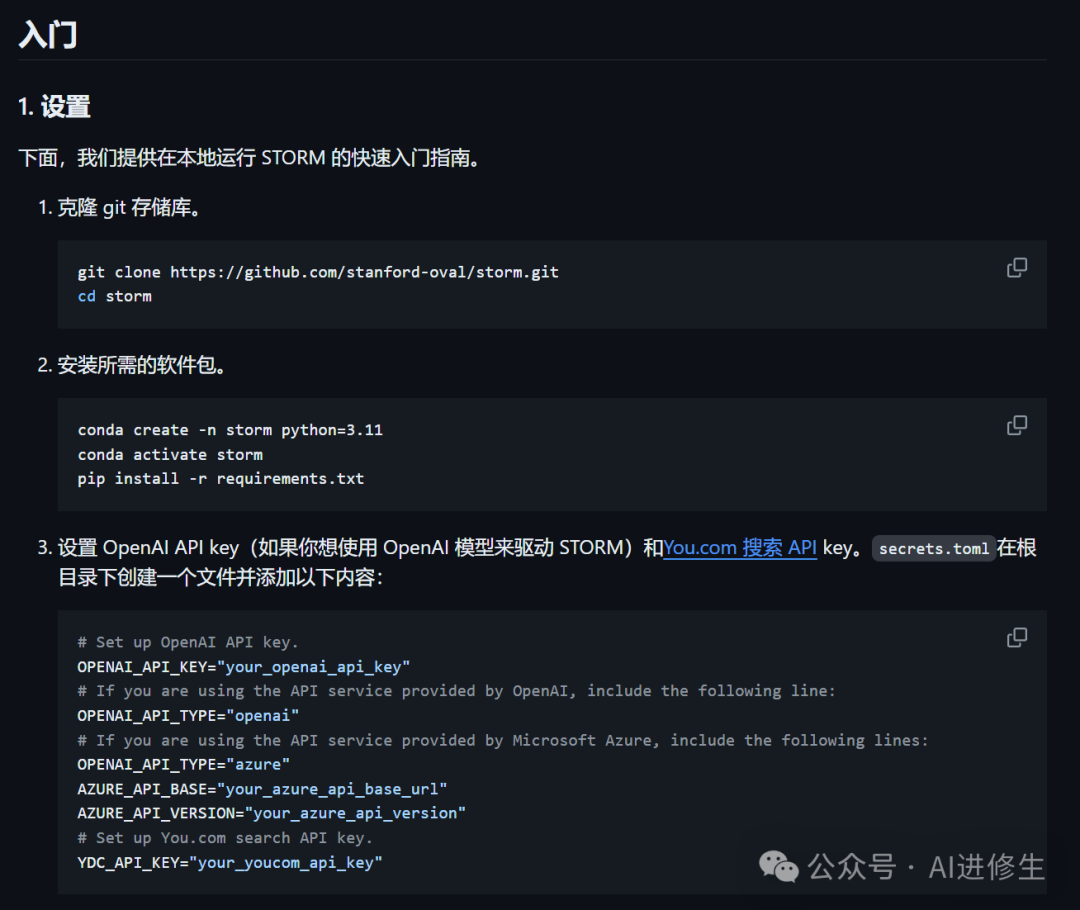The image size is (1080, 910).
Task: Open the You.com 搜索 API link
Action: click(740, 548)
